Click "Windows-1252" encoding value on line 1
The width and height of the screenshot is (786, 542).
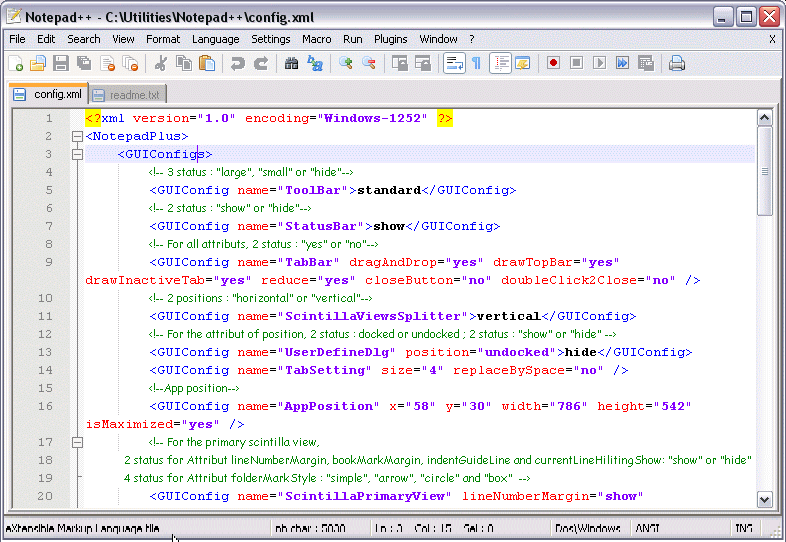coord(372,118)
